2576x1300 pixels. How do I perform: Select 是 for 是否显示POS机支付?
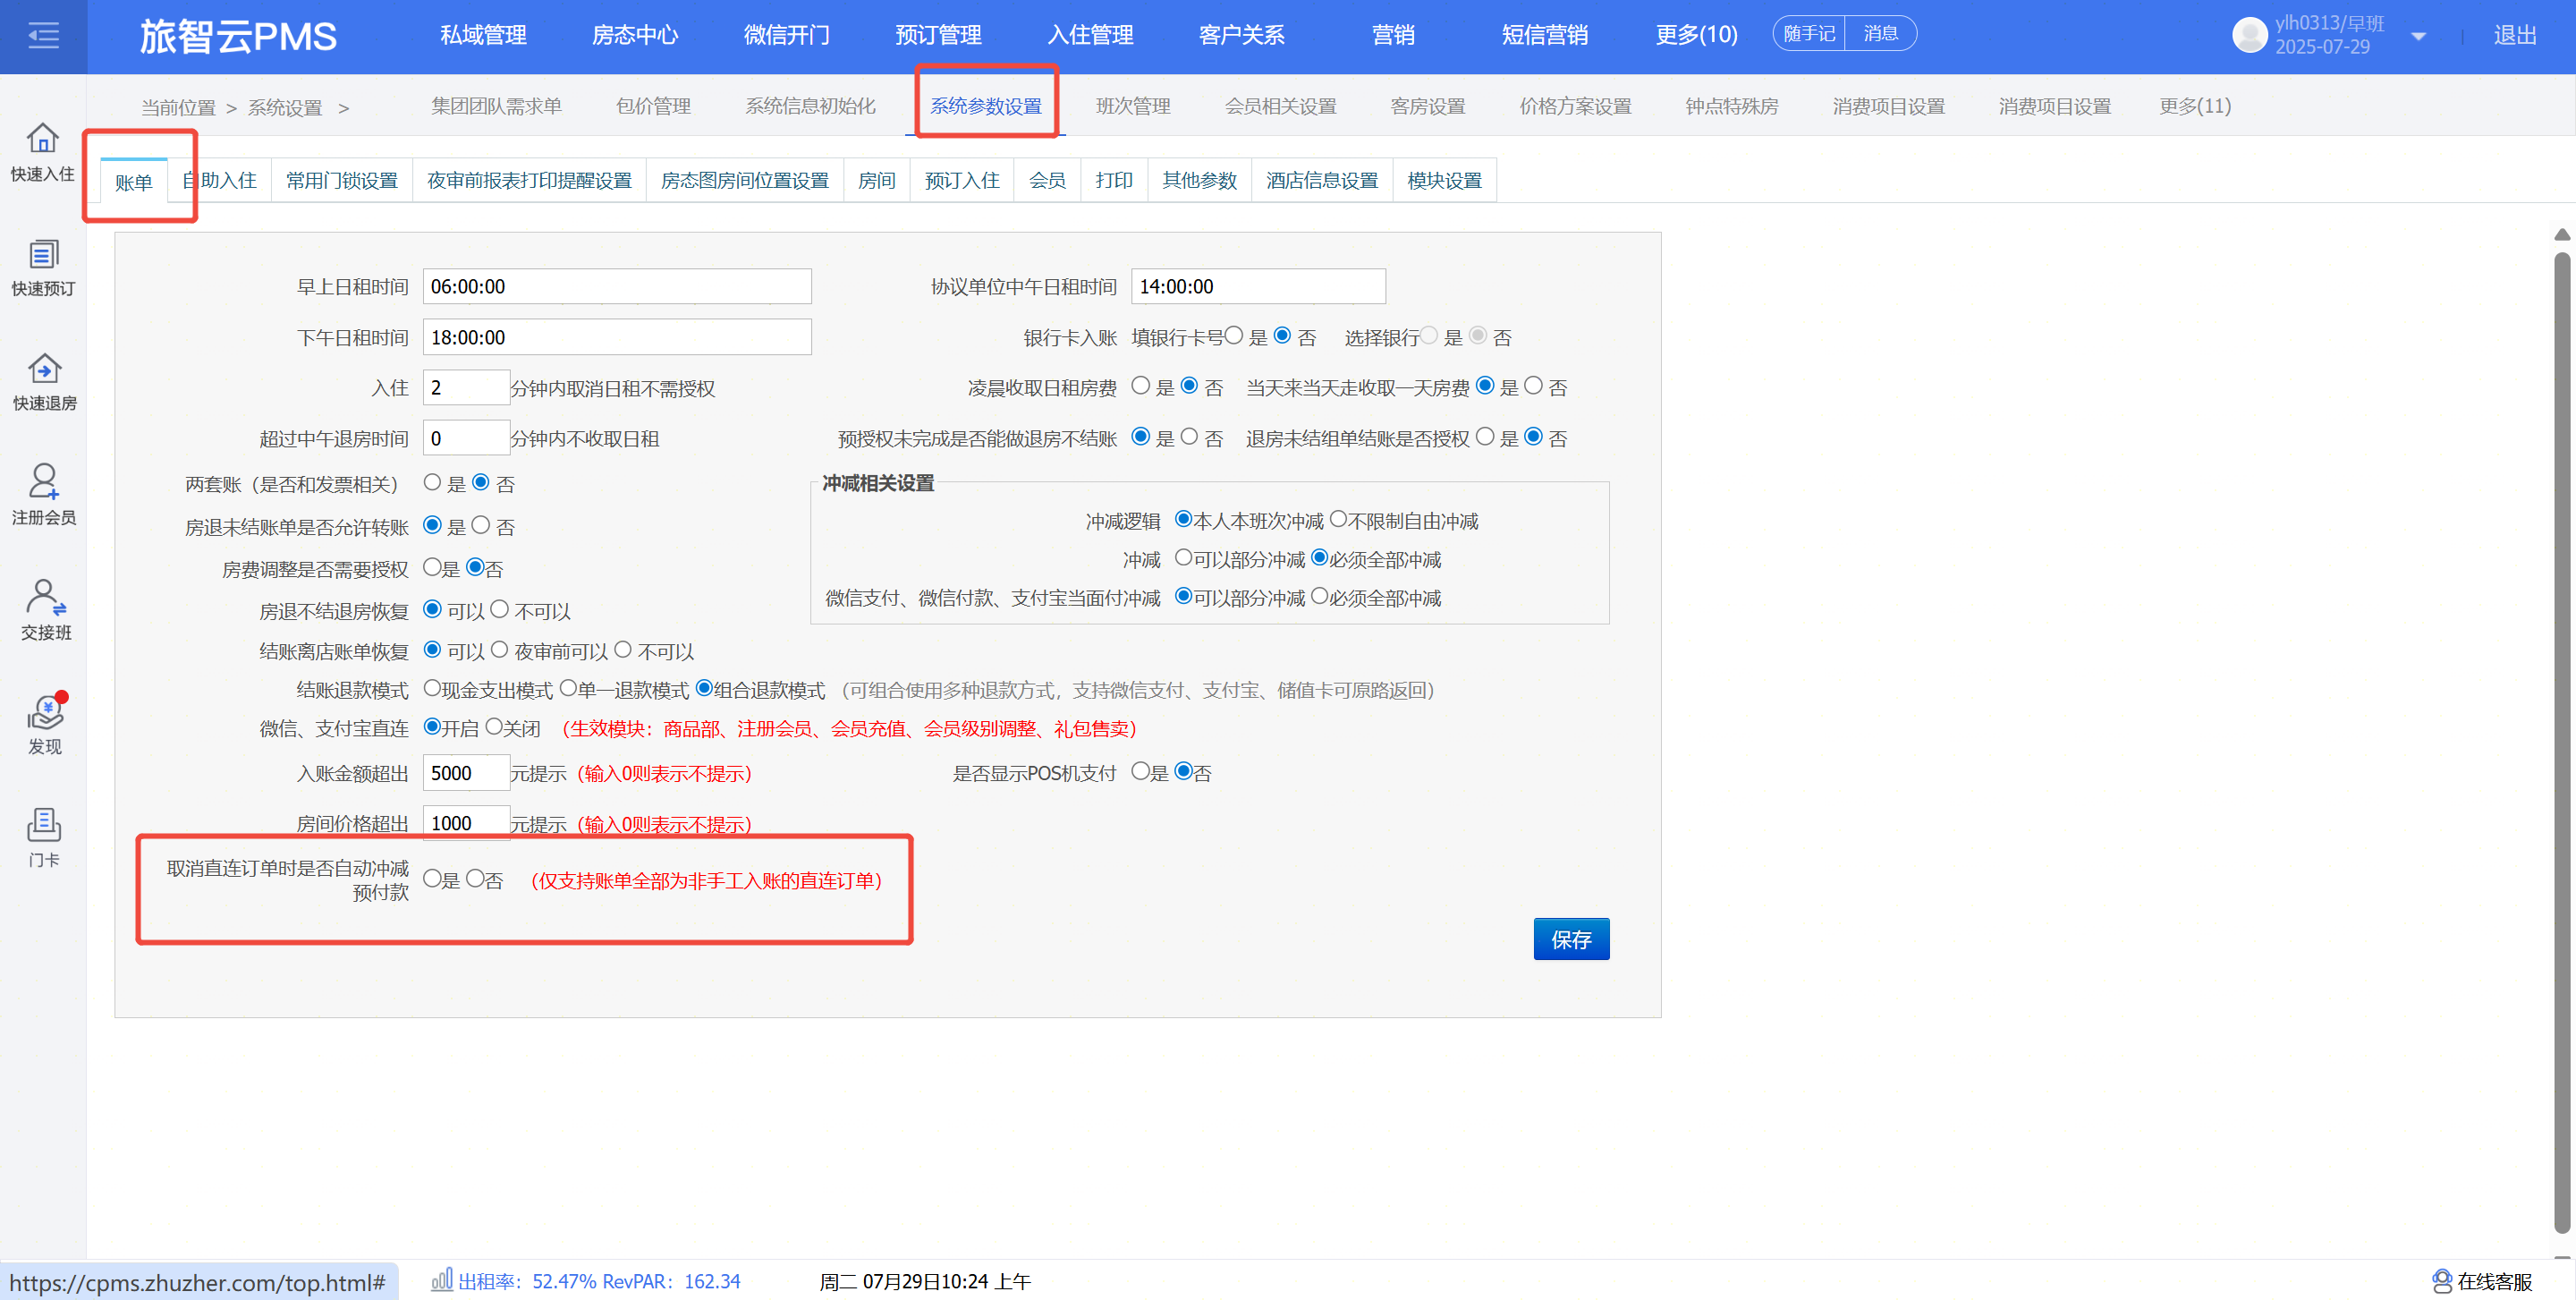pyautogui.click(x=1140, y=771)
